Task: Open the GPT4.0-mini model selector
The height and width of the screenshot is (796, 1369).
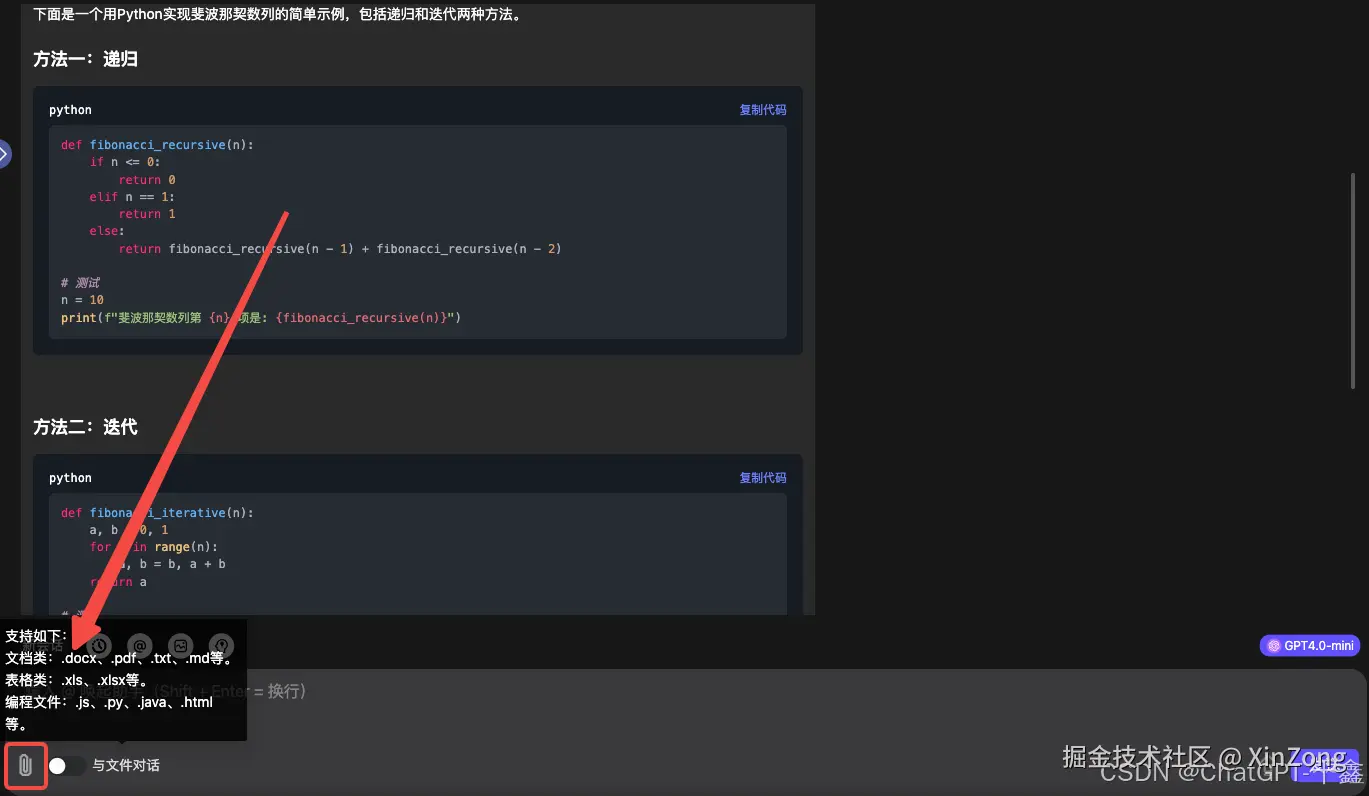Action: [x=1310, y=646]
